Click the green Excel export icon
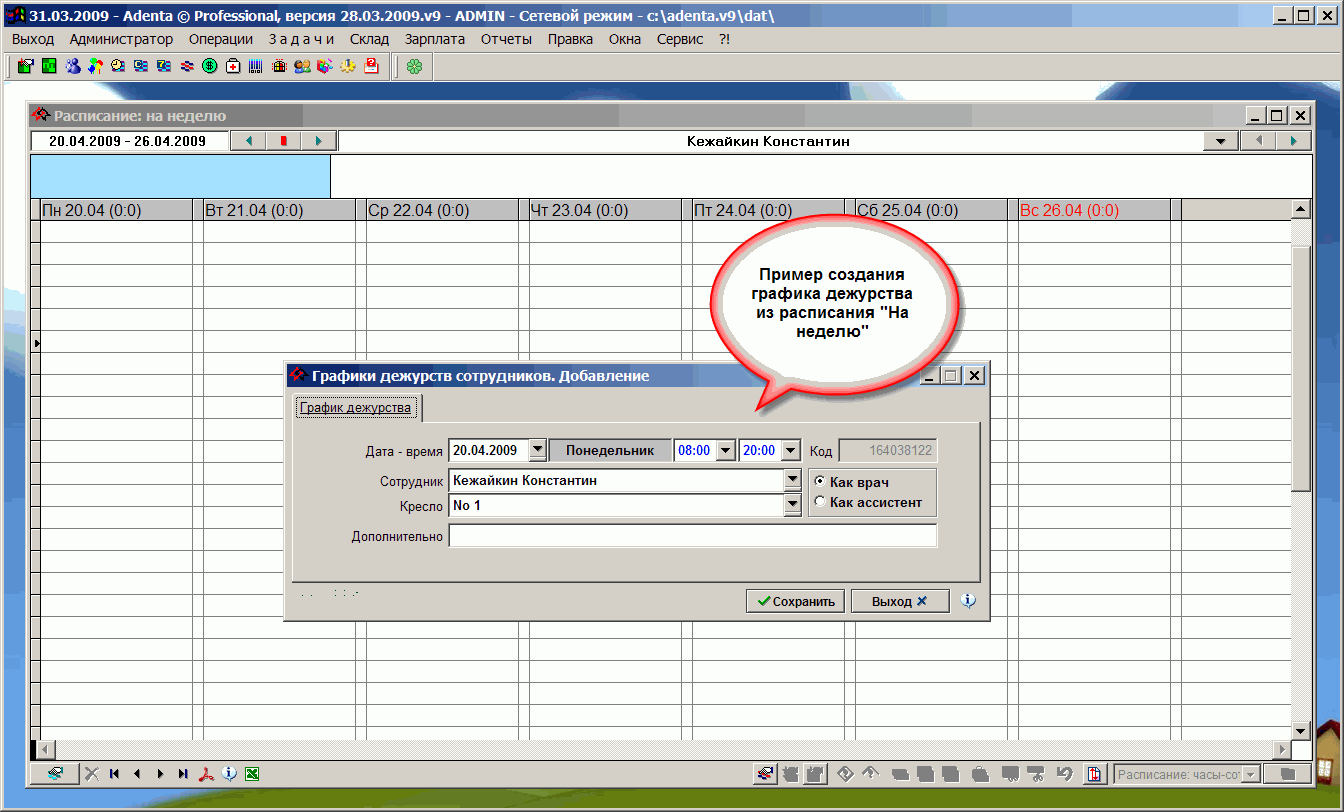The height and width of the screenshot is (812, 1344). tap(252, 773)
